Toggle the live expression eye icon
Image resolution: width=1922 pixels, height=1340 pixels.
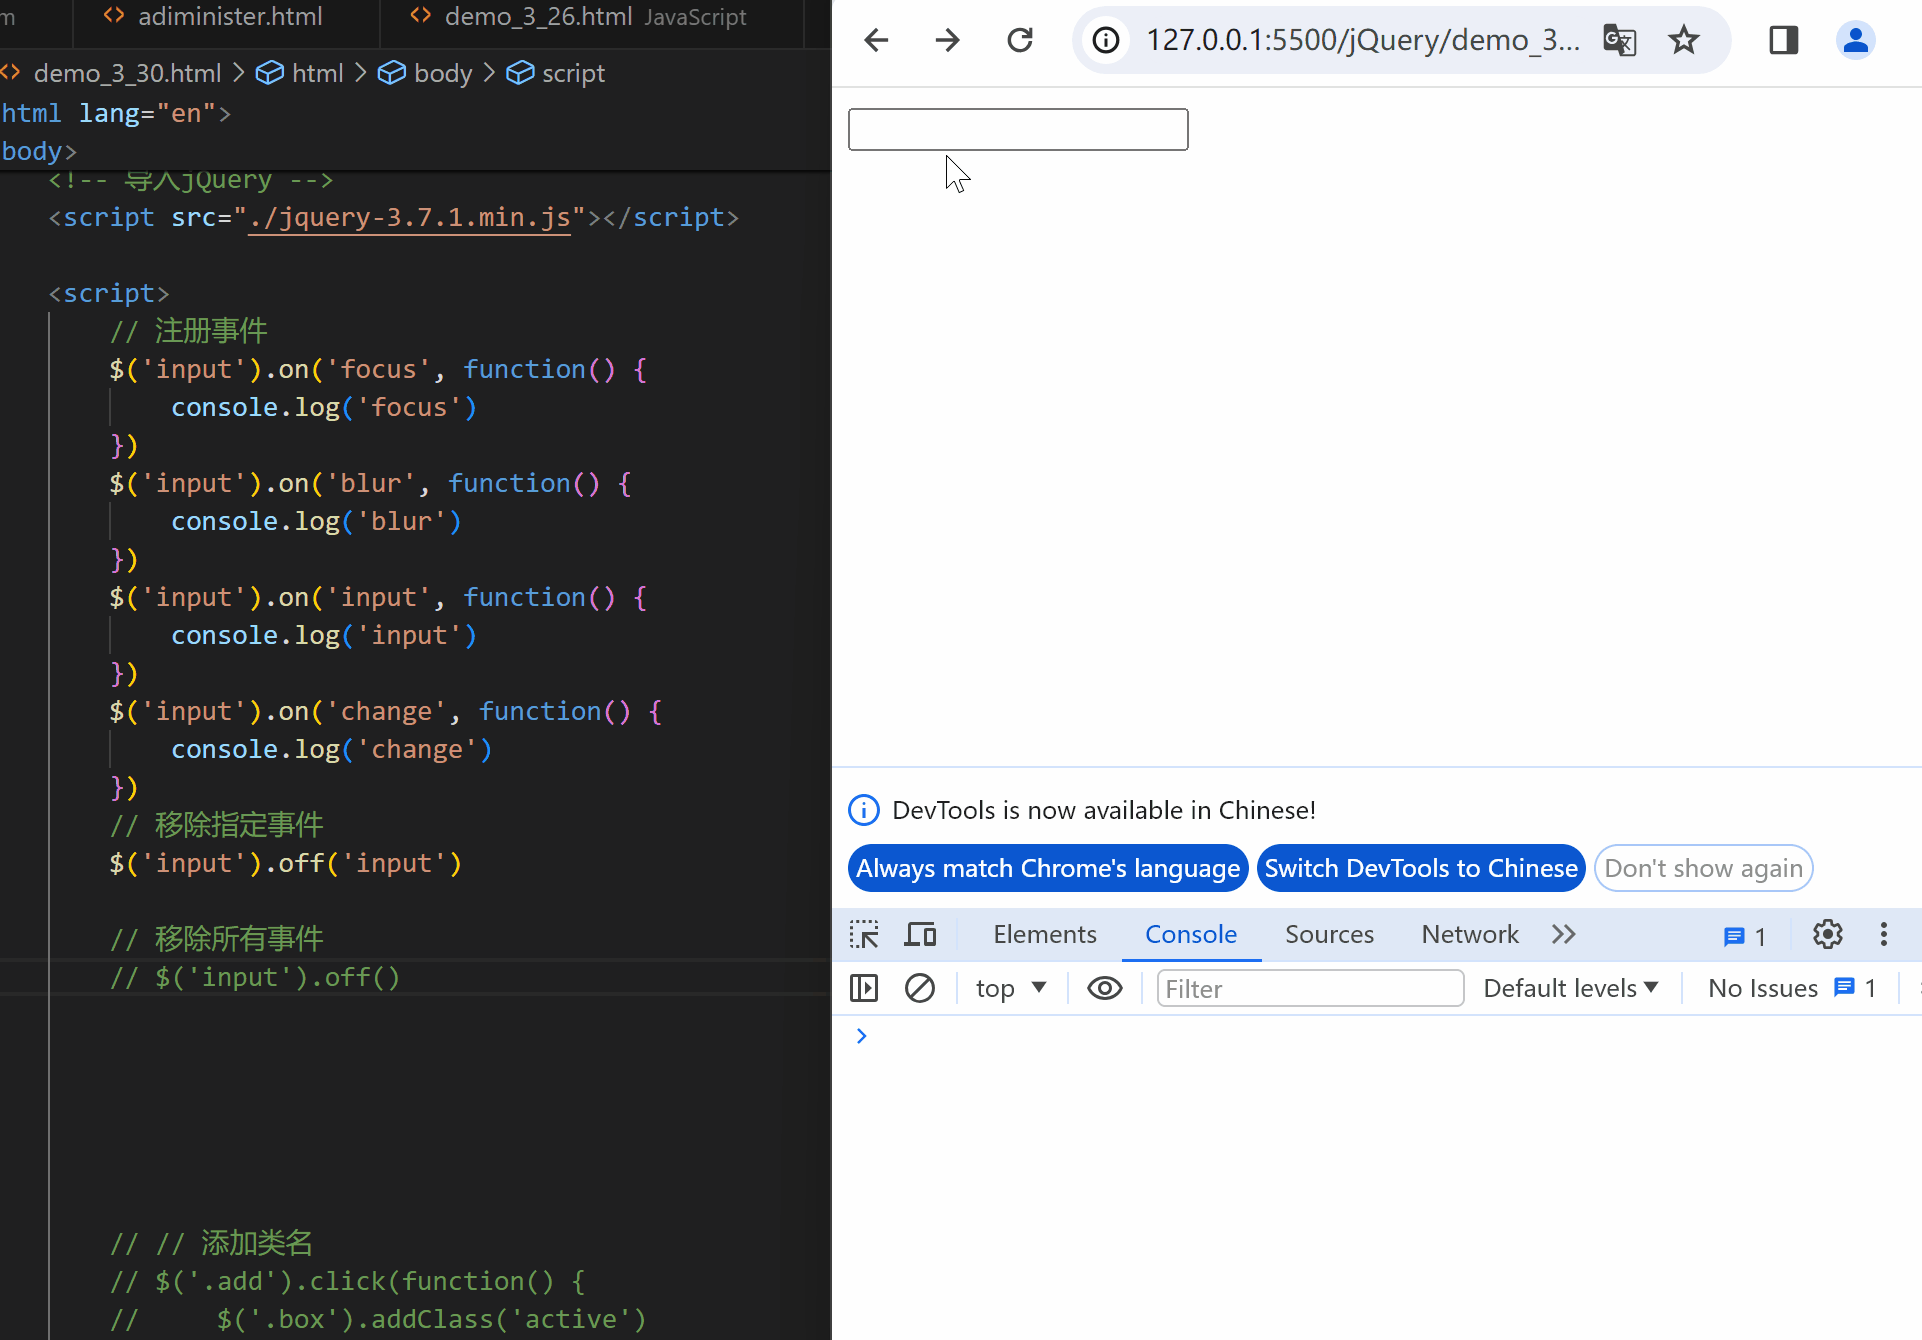click(x=1104, y=988)
